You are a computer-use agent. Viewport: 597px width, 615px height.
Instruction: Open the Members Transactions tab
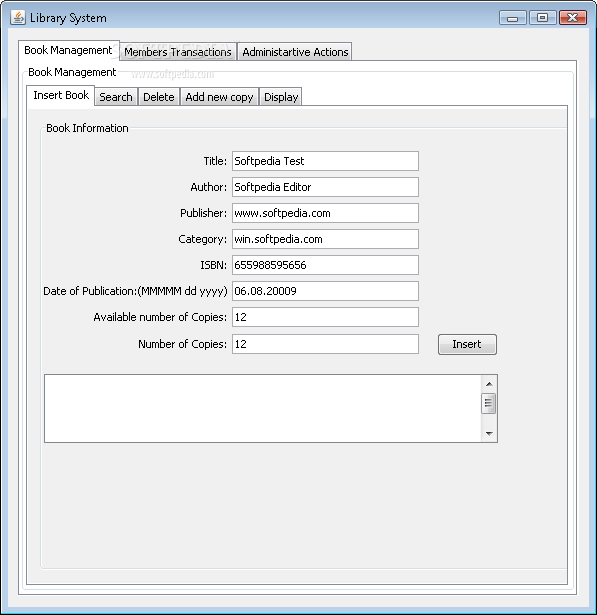[x=178, y=52]
